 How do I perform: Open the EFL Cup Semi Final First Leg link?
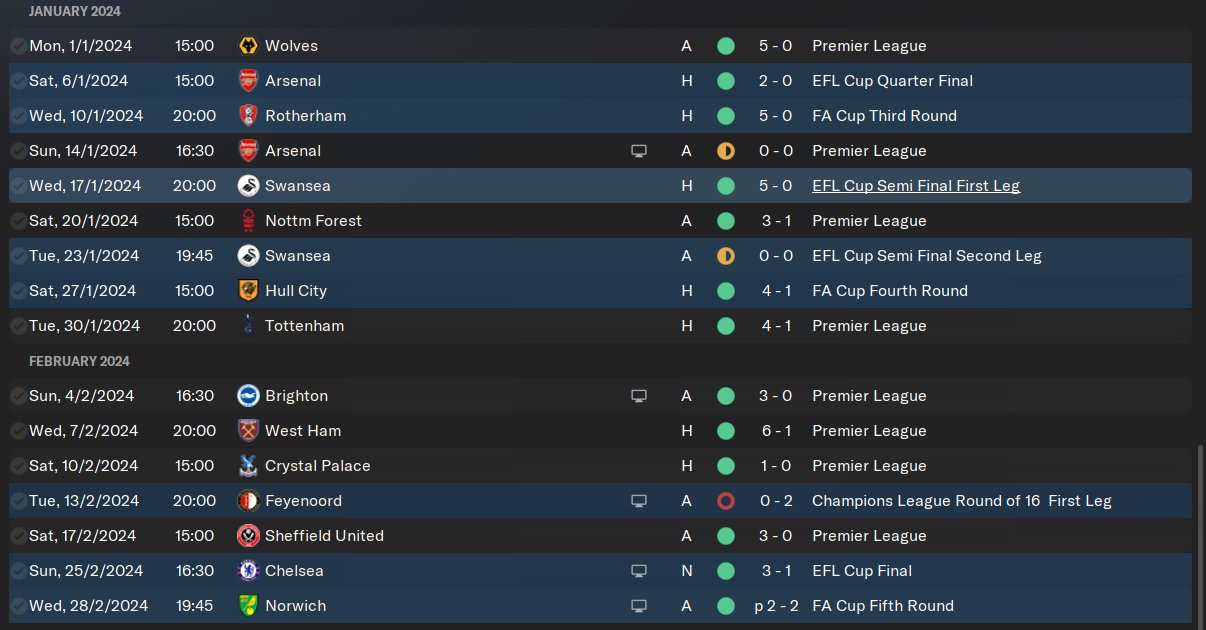[x=916, y=186]
